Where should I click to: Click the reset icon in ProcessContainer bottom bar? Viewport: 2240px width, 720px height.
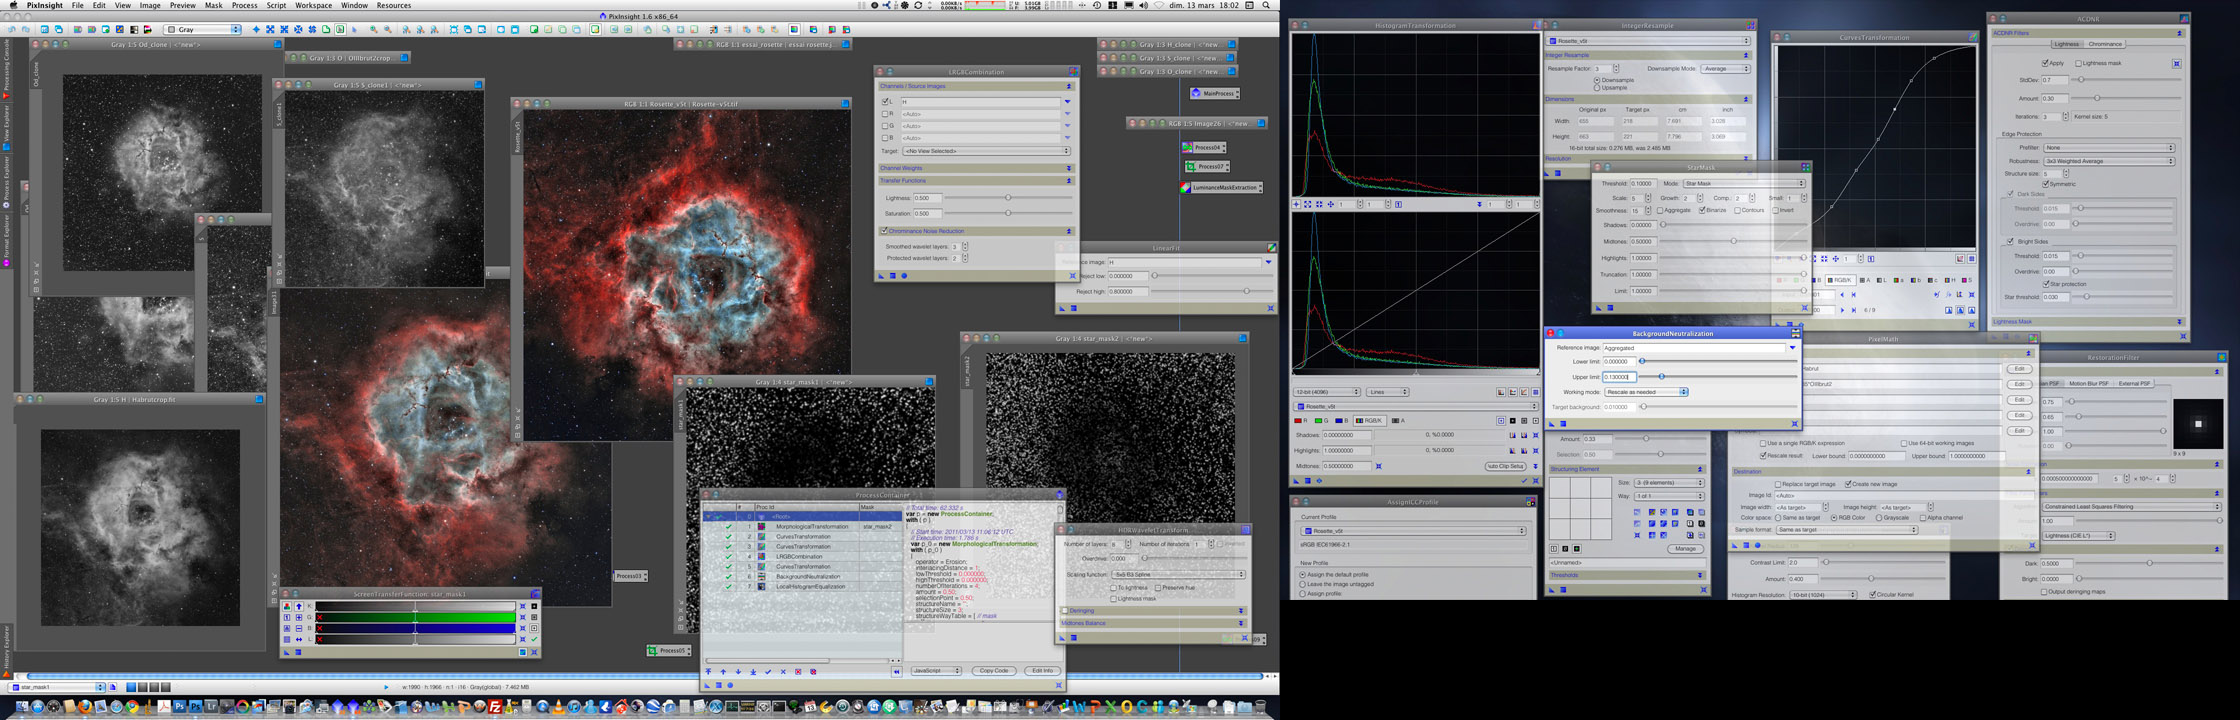point(1059,685)
